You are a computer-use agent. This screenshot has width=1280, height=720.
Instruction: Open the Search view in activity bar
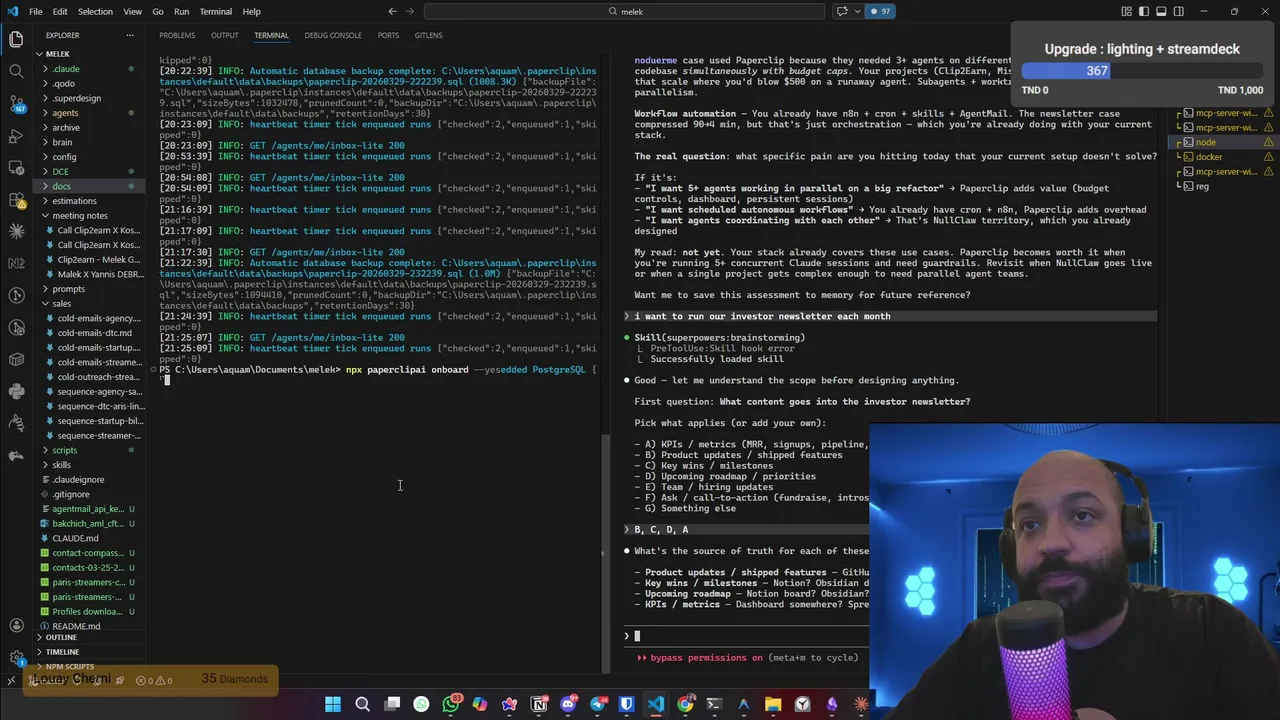coord(16,71)
